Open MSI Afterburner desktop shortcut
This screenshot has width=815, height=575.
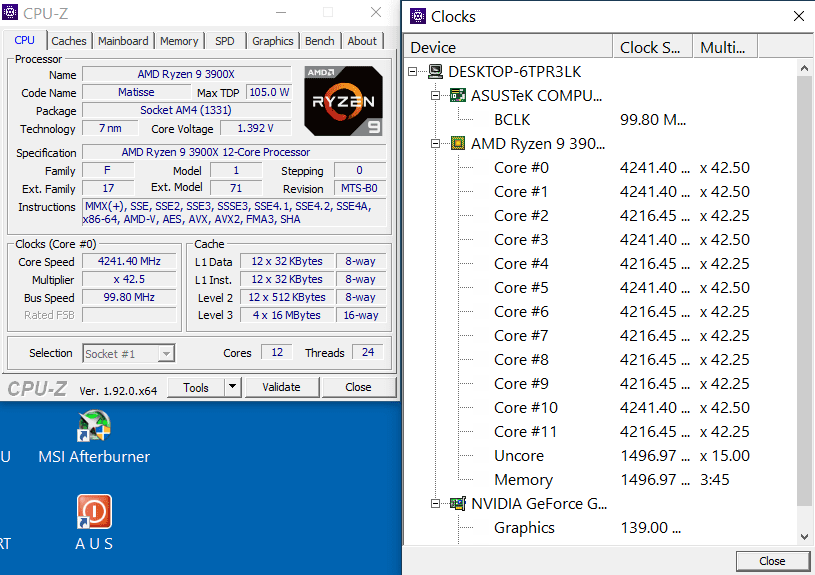coord(94,438)
